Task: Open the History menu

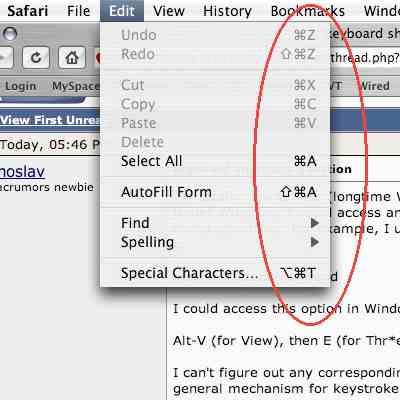Action: 228,11
